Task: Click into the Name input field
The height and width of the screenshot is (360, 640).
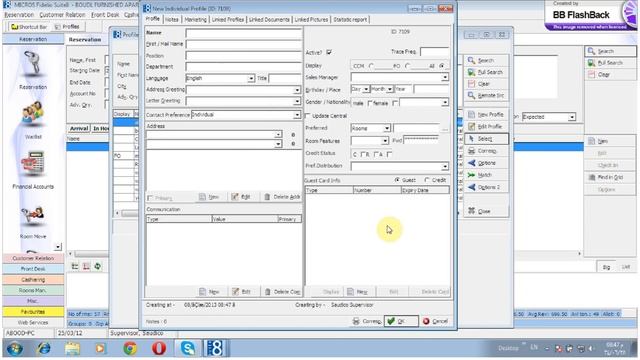Action: pos(244,33)
